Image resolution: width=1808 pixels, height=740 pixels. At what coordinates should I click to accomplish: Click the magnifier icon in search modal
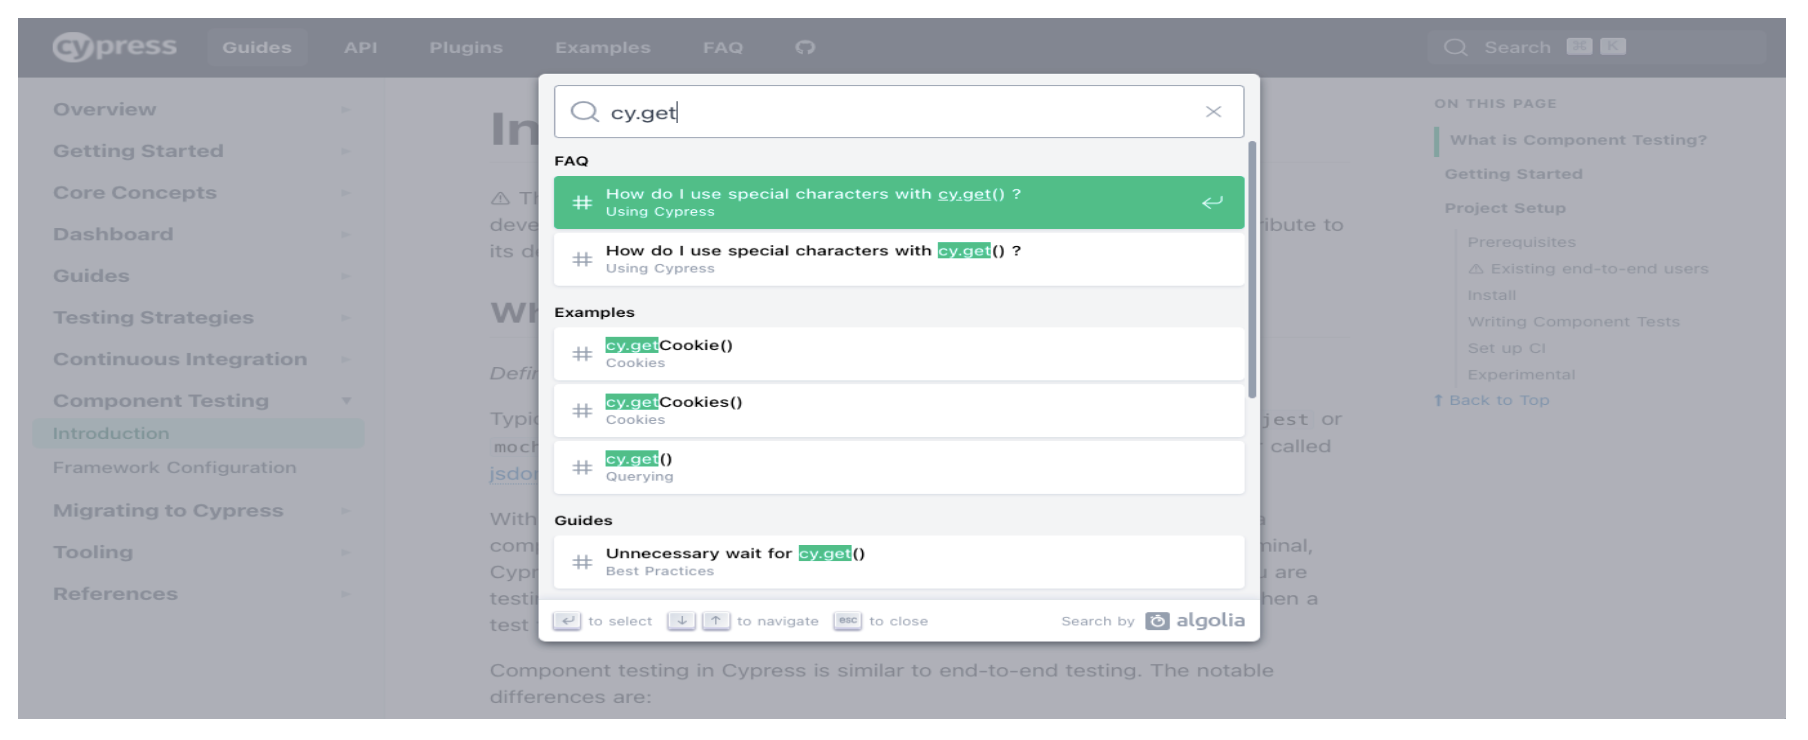tap(584, 112)
